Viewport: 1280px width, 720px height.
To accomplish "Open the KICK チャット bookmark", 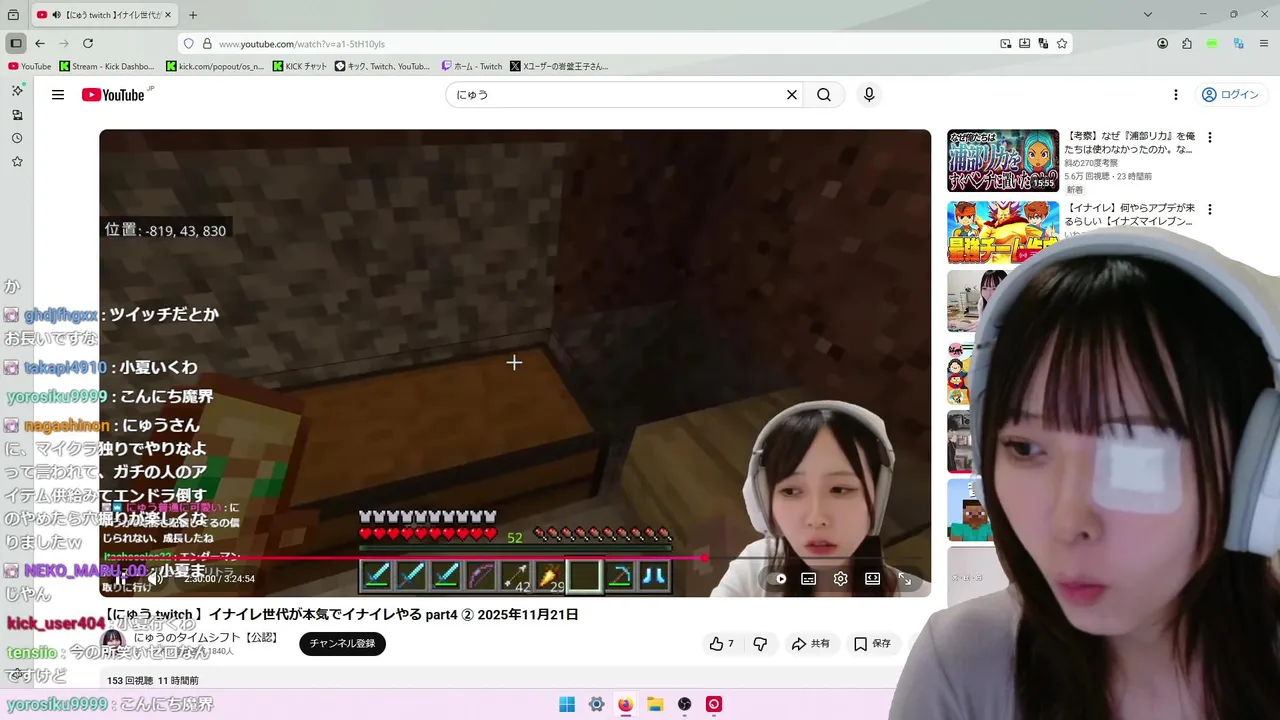I will pos(300,67).
